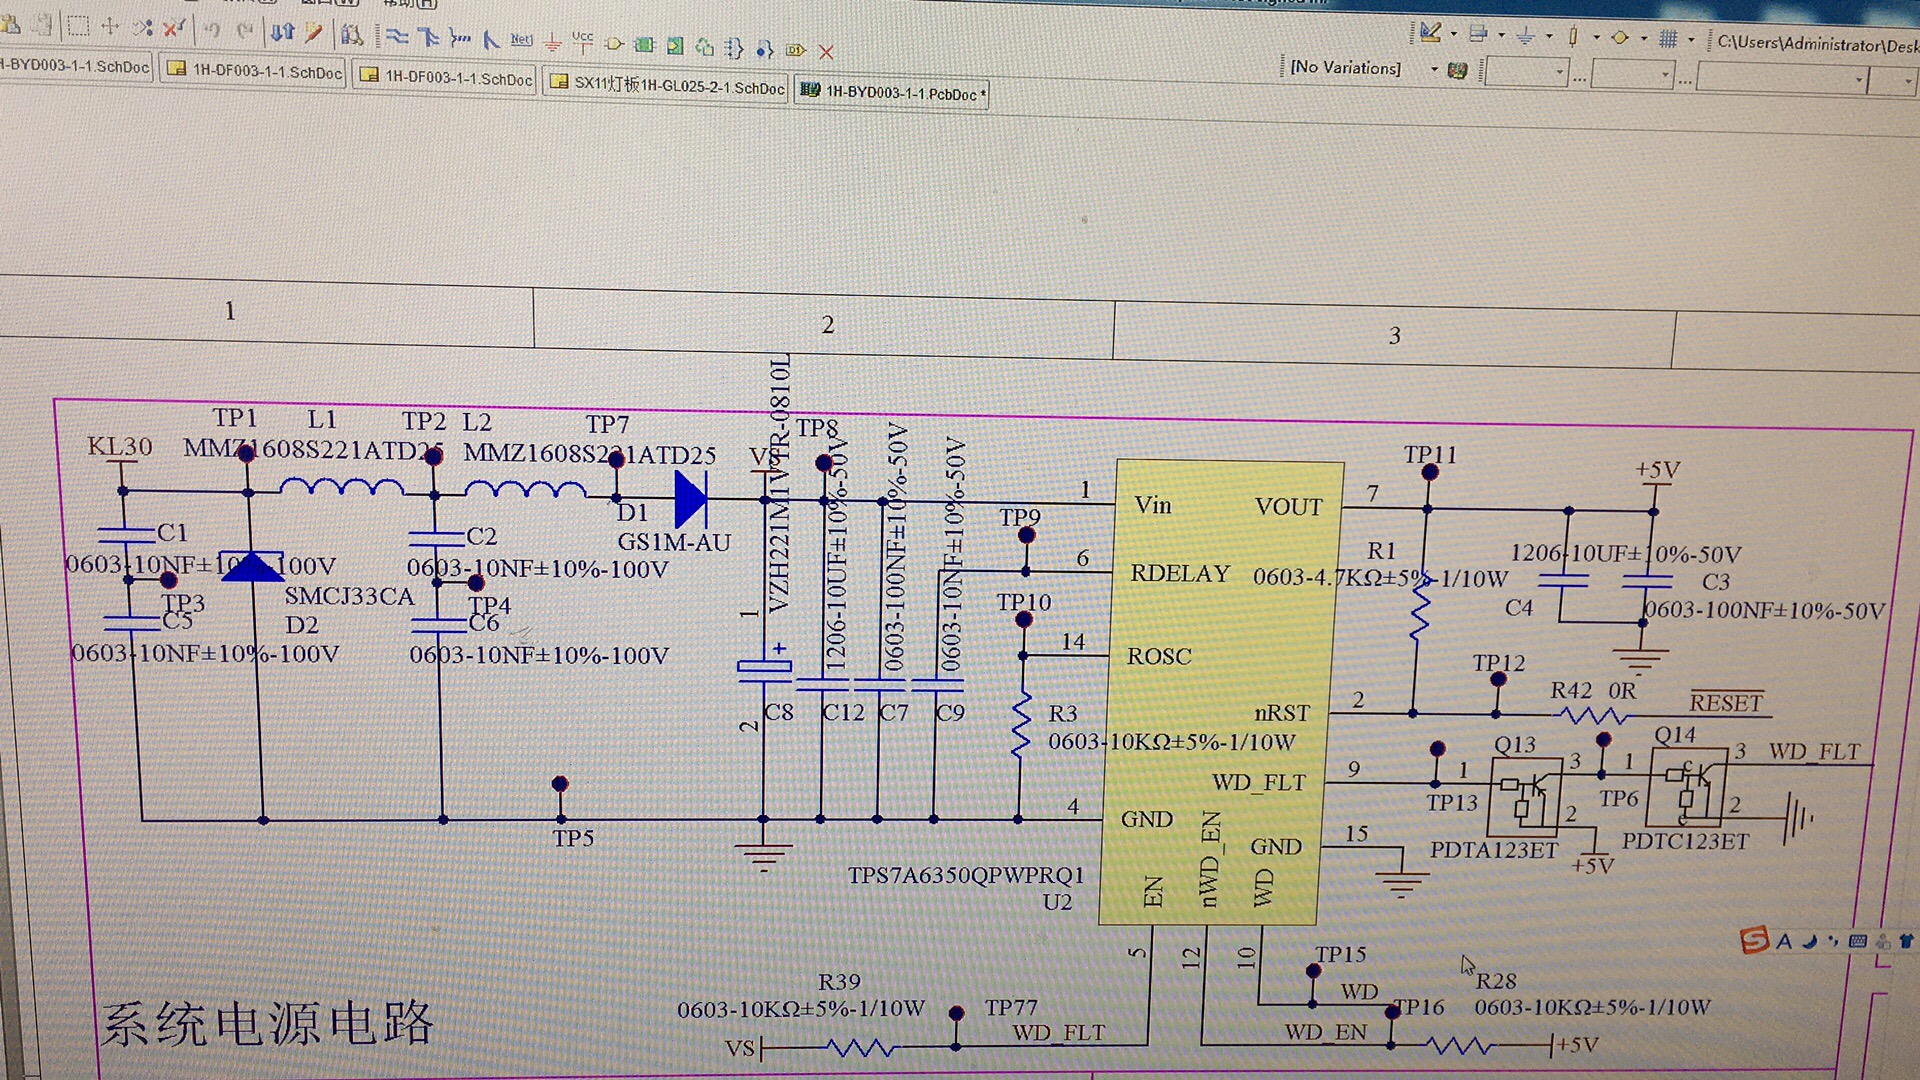Image resolution: width=1920 pixels, height=1080 pixels.
Task: Place a GND power port
Action: 552,42
